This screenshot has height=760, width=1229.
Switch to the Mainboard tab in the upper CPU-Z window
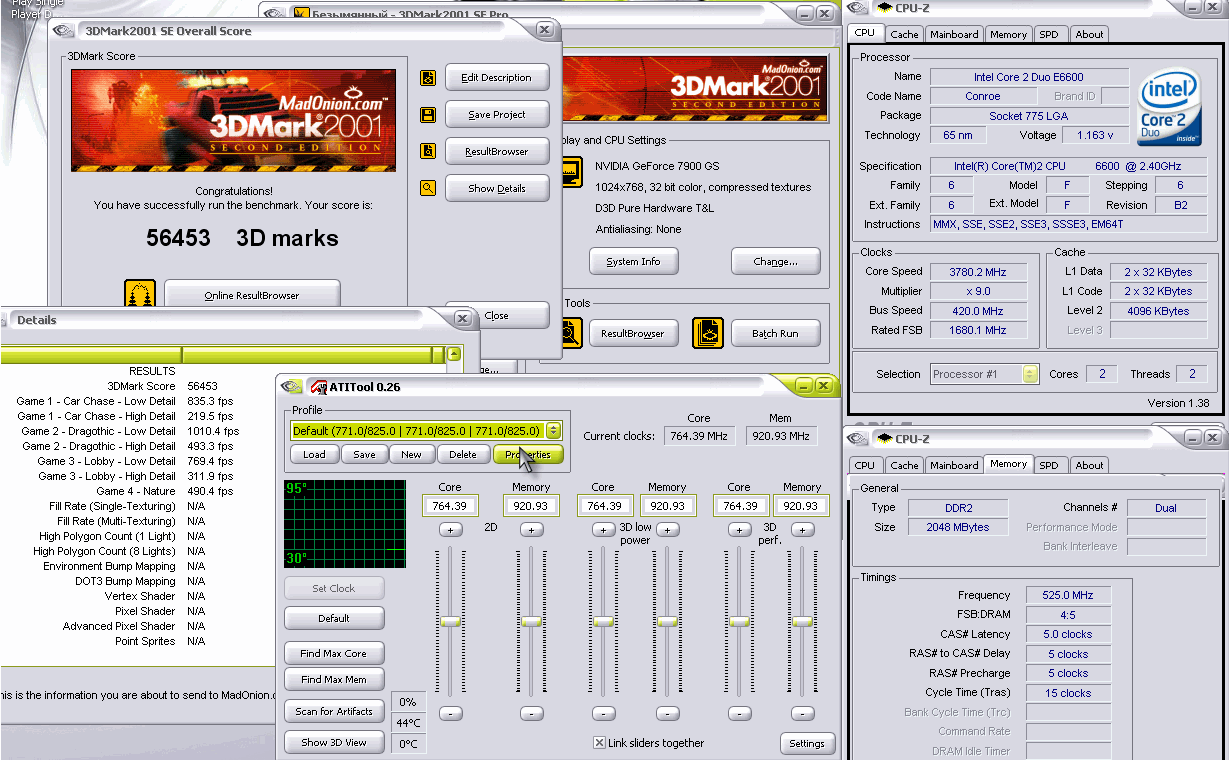coord(954,34)
